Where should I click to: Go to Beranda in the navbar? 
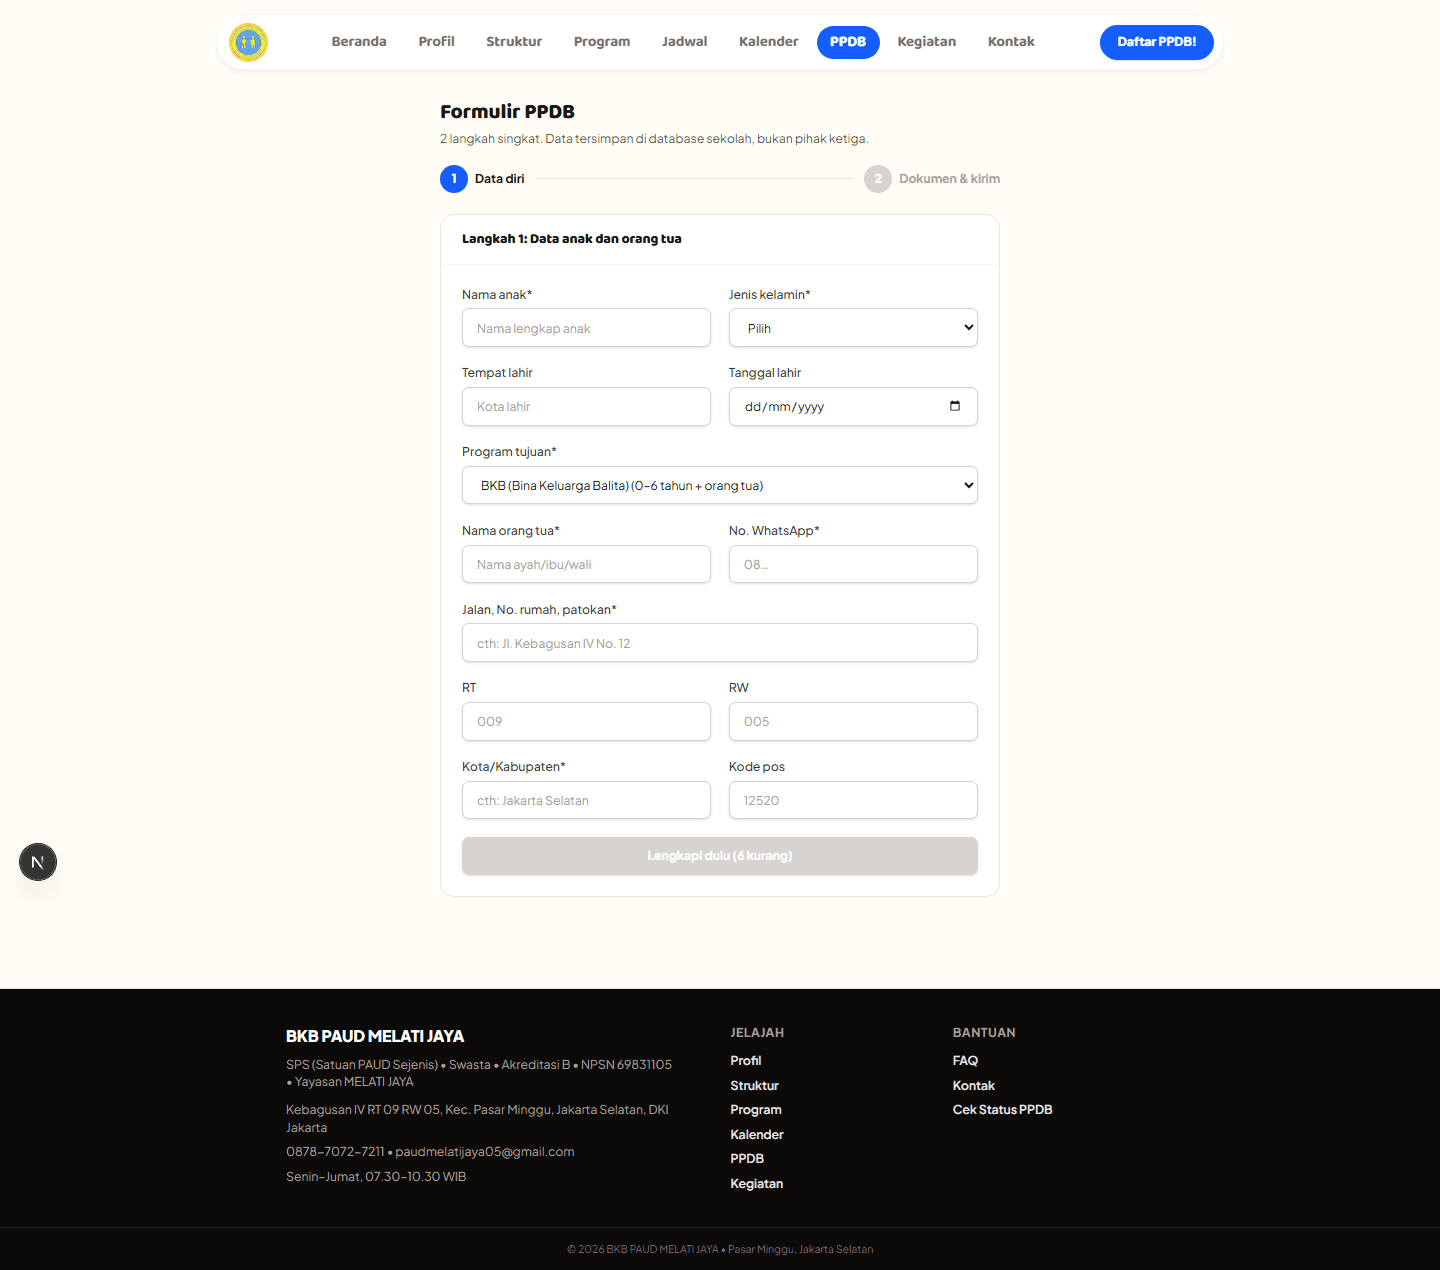(359, 42)
